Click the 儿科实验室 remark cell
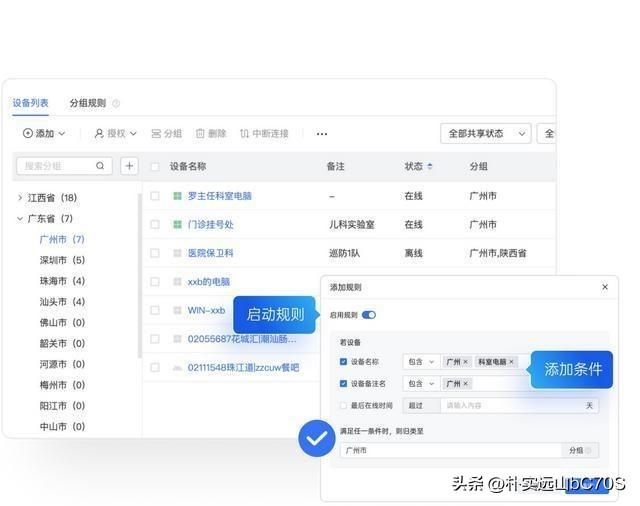Viewport: 640px width, 506px height. pyautogui.click(x=351, y=224)
